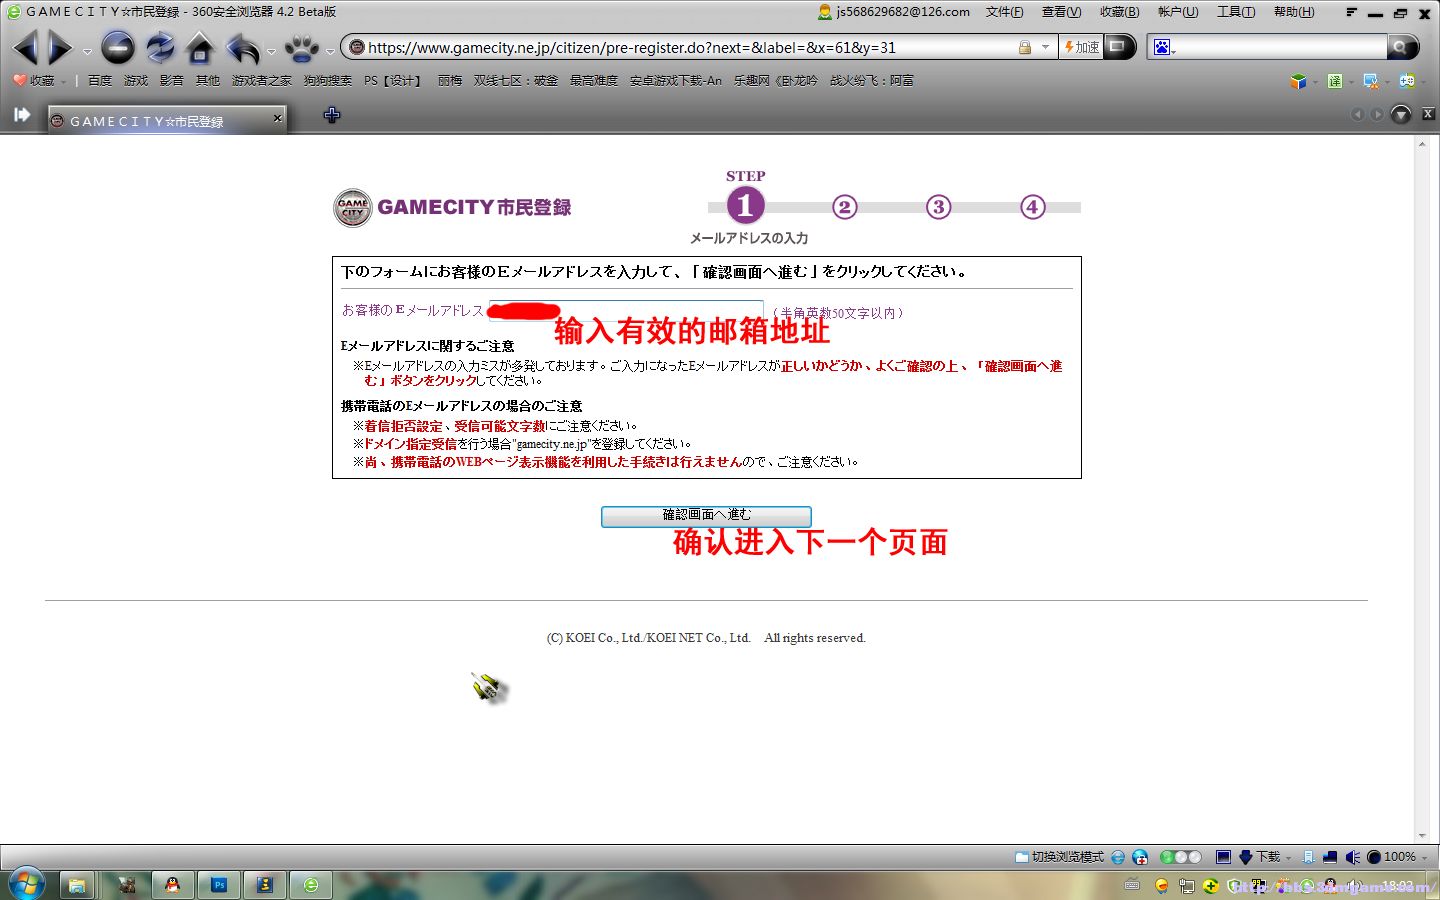Open Windows Explorer from the taskbar
1440x900 pixels.
point(77,885)
